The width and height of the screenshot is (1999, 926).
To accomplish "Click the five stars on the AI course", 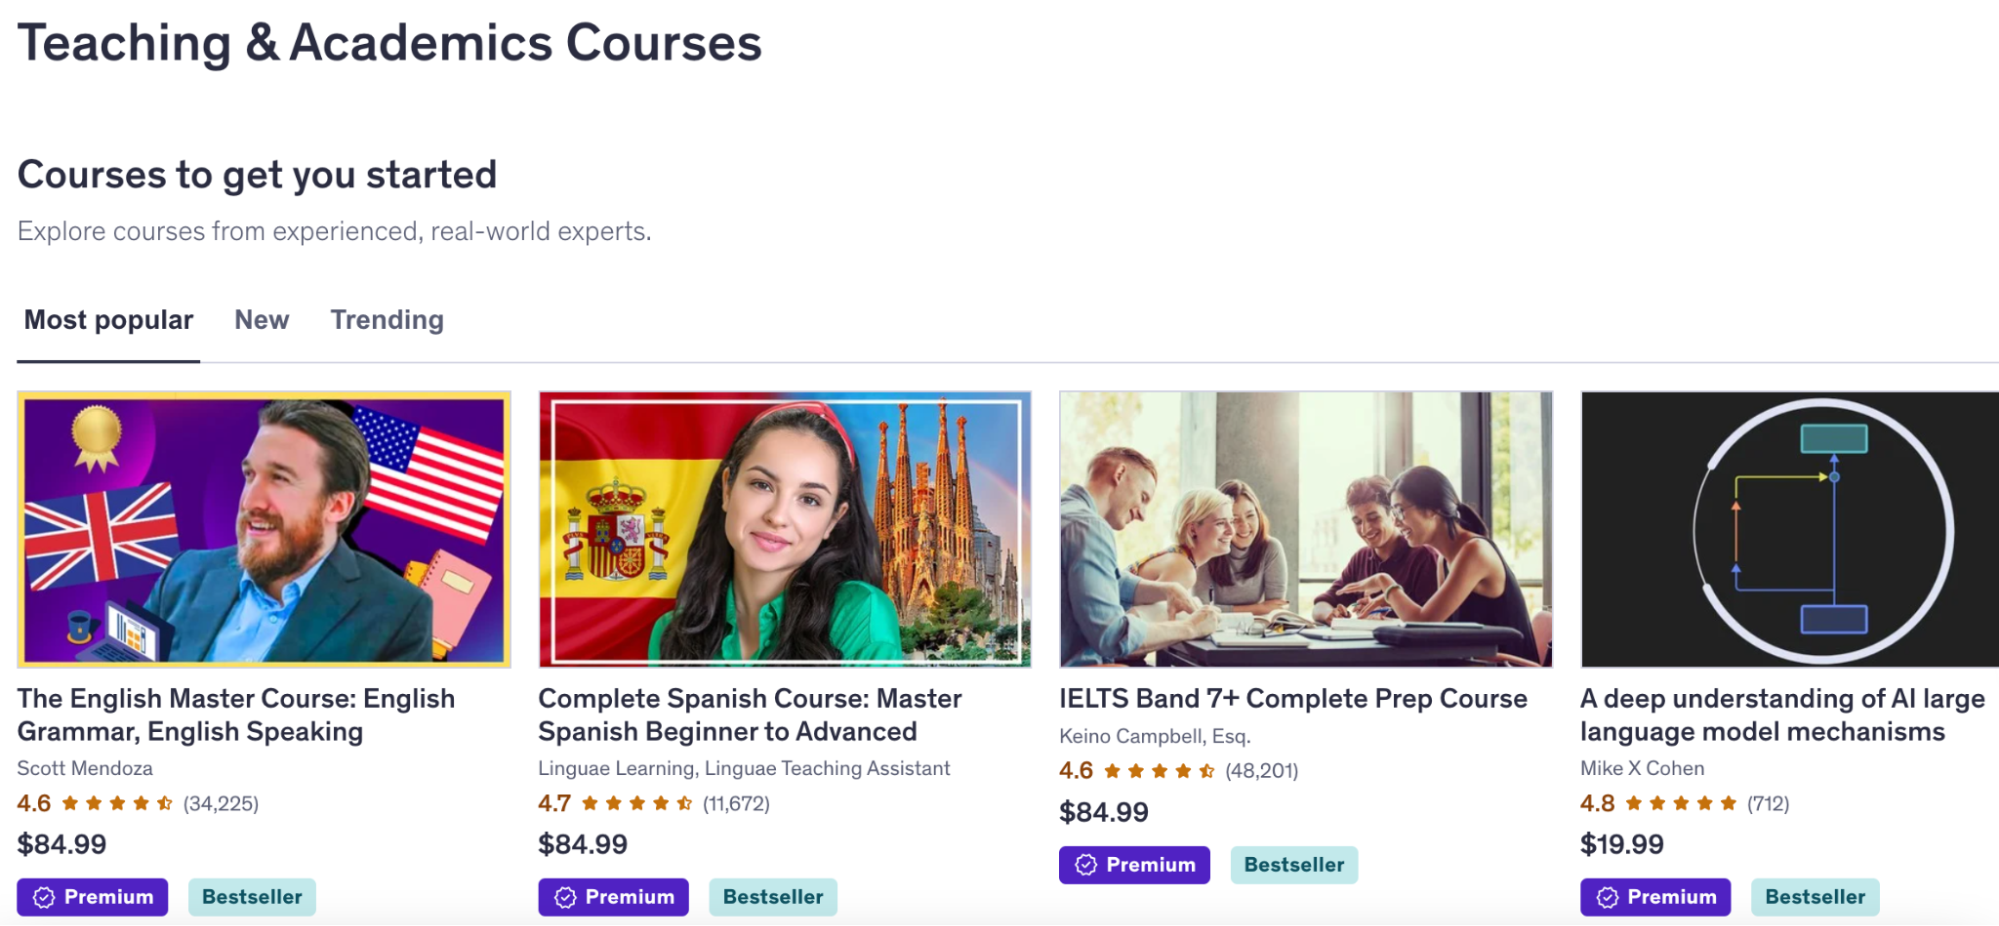I will pyautogui.click(x=1682, y=802).
